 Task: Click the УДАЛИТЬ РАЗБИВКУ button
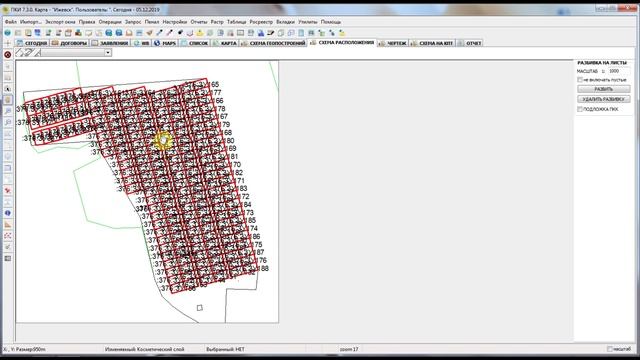(604, 99)
